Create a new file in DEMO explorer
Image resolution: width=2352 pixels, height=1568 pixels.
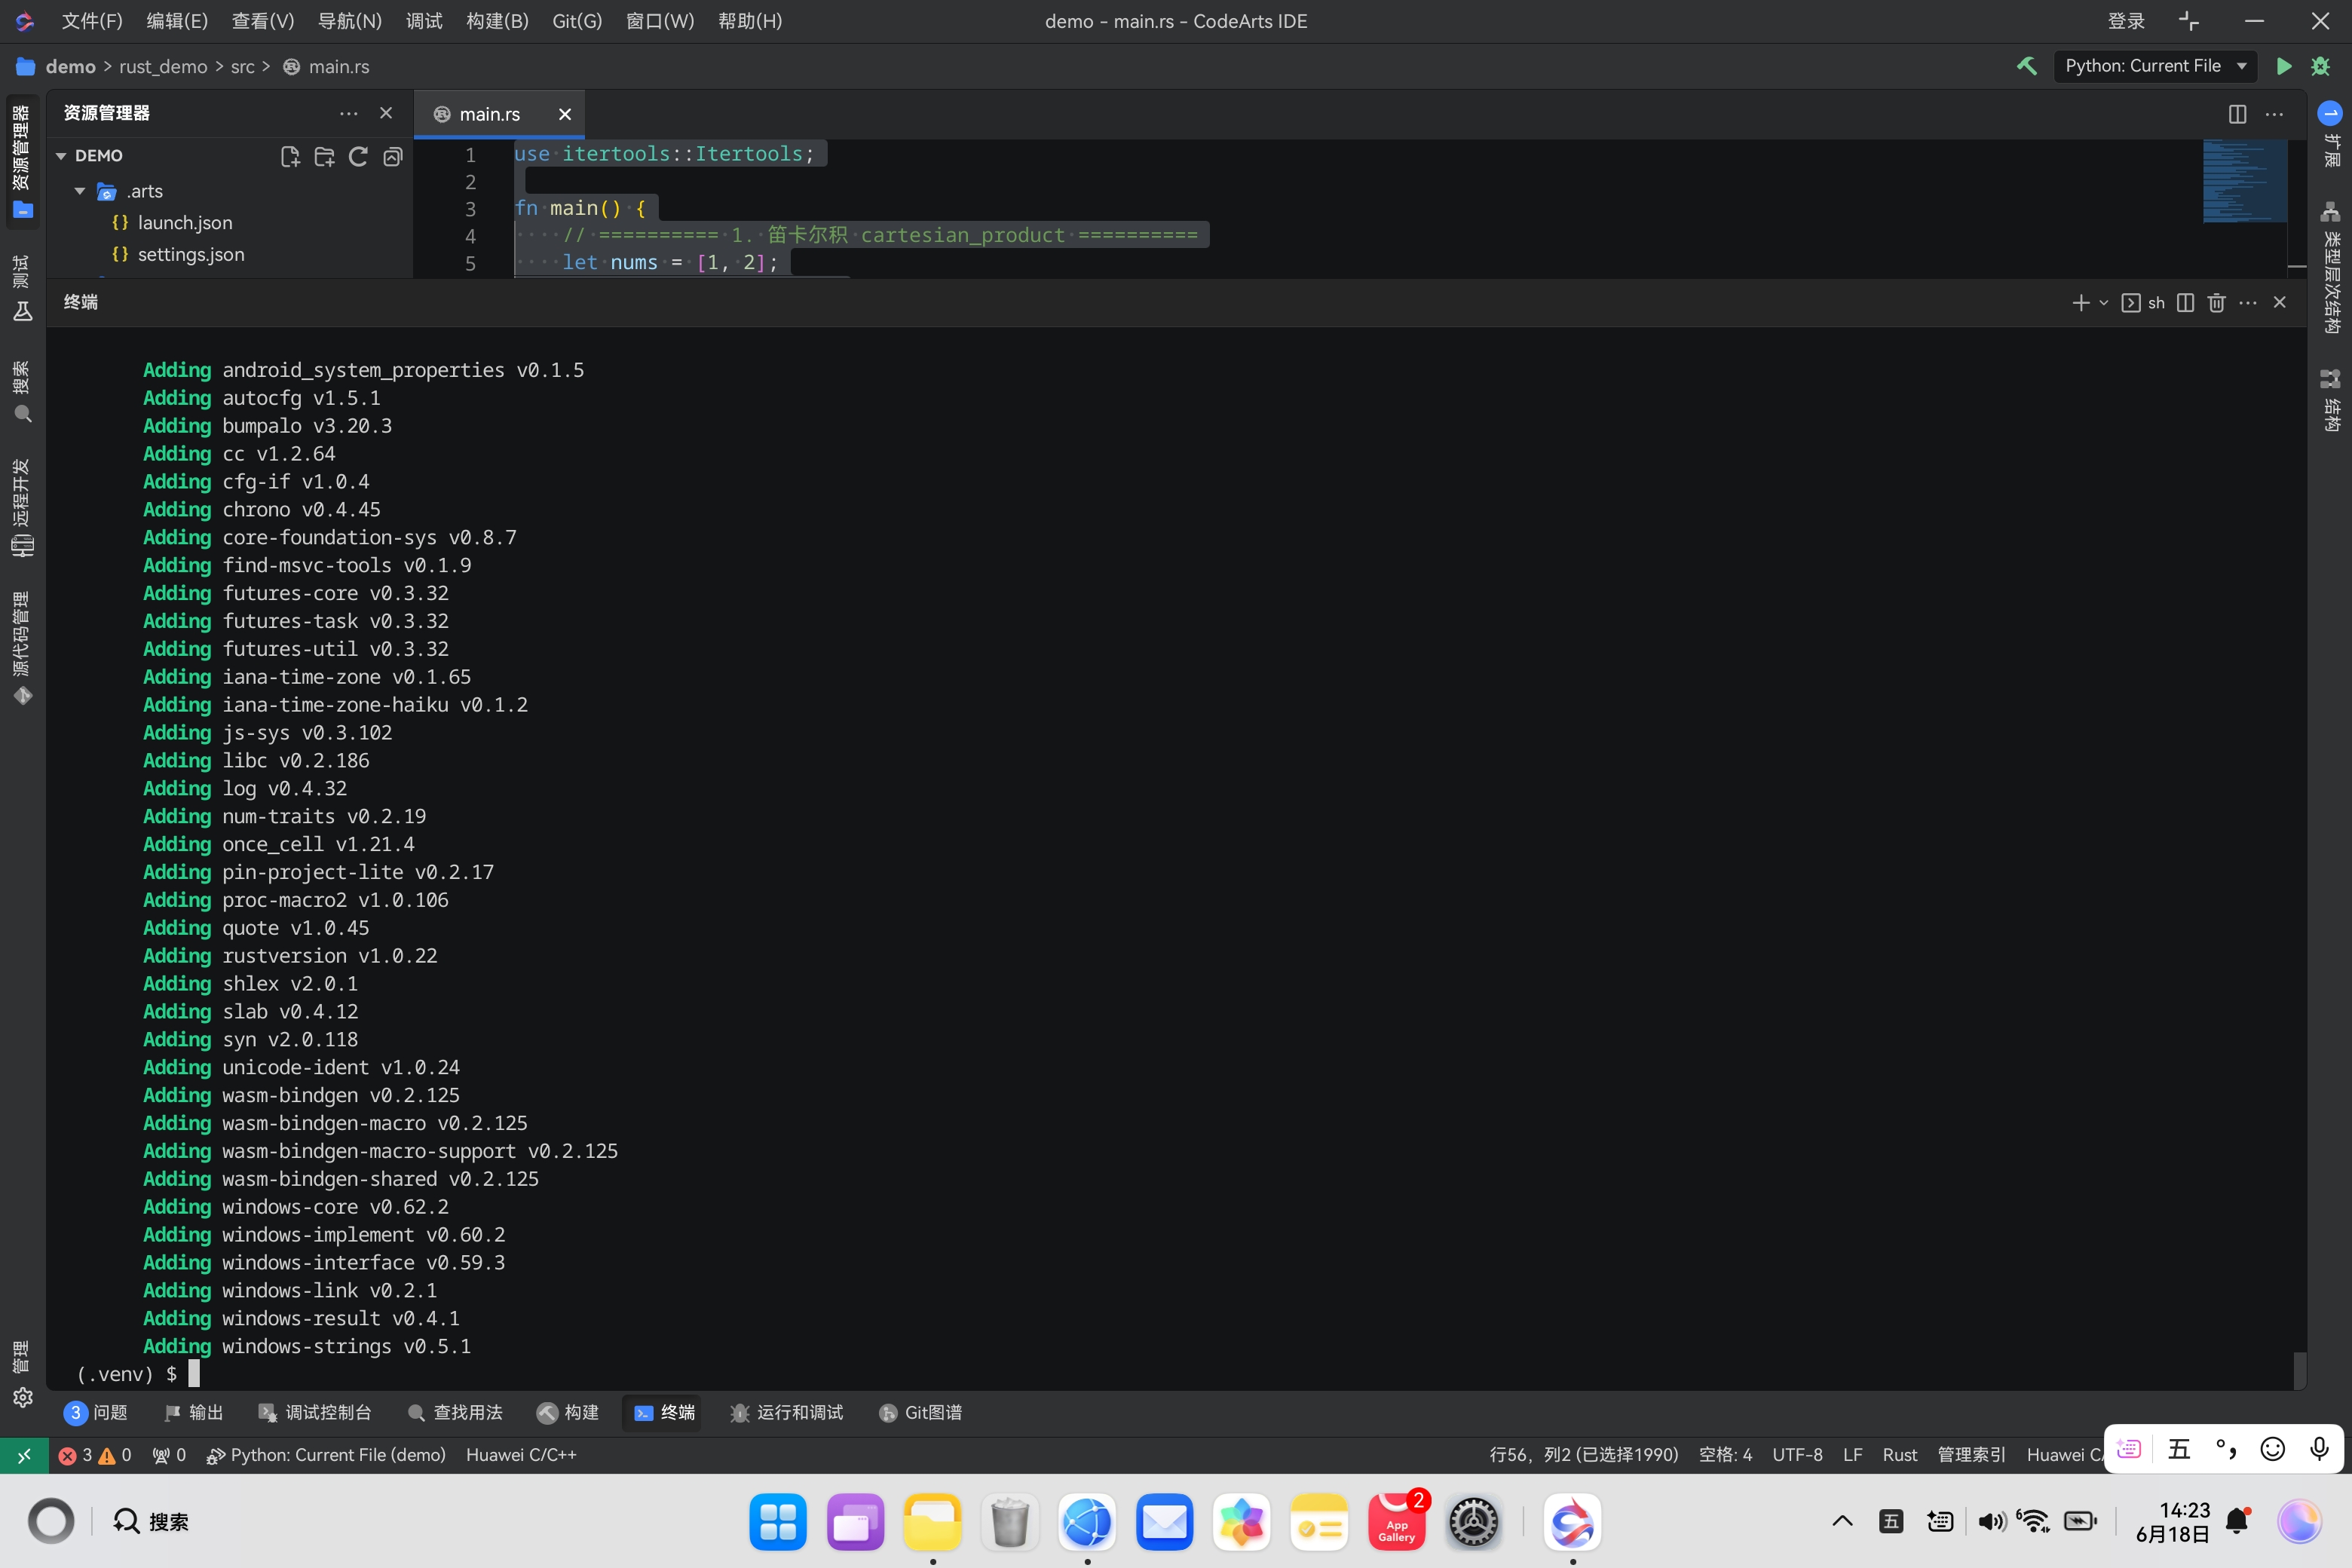click(x=290, y=156)
